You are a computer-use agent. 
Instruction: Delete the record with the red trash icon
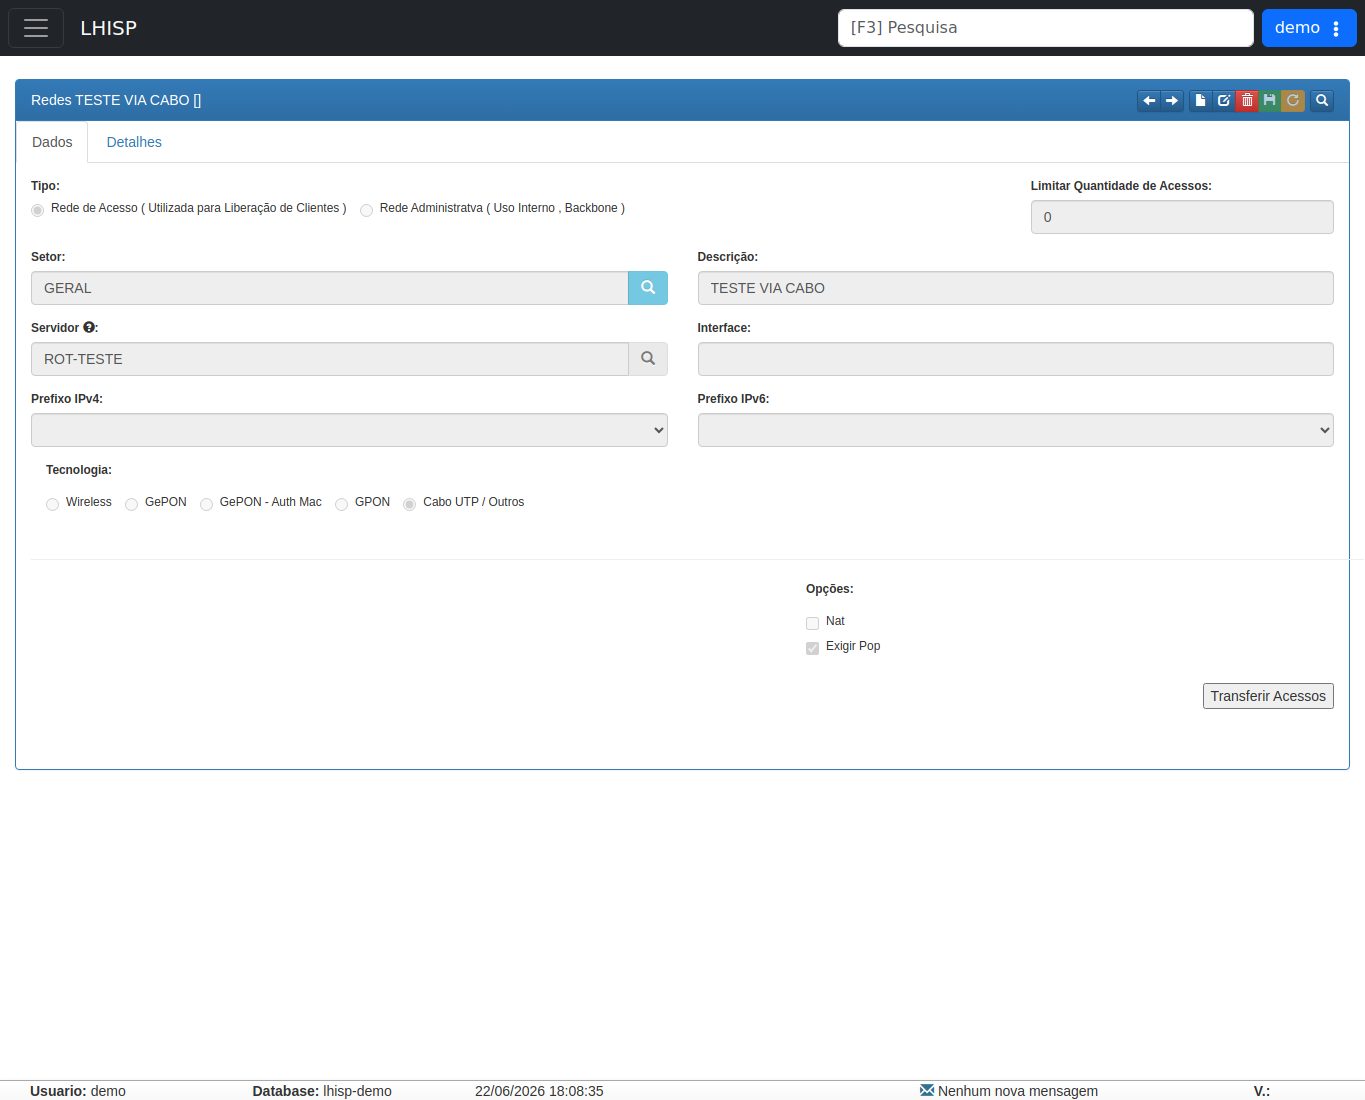(1247, 101)
